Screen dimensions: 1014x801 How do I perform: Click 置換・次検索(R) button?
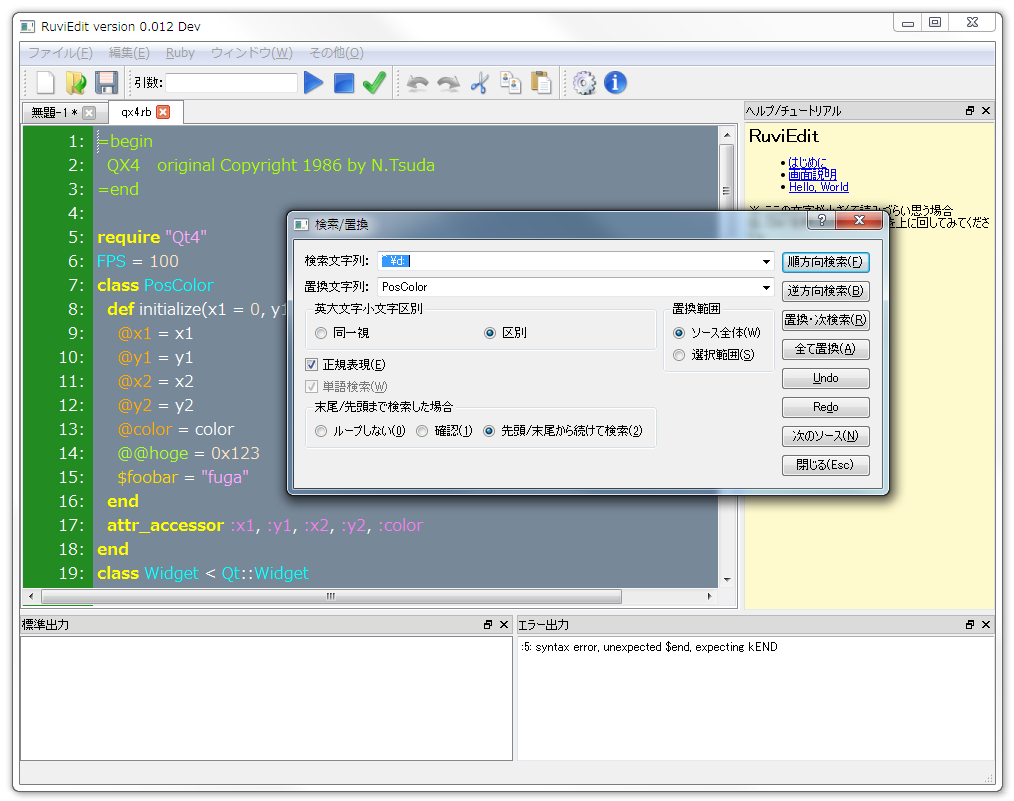[825, 320]
